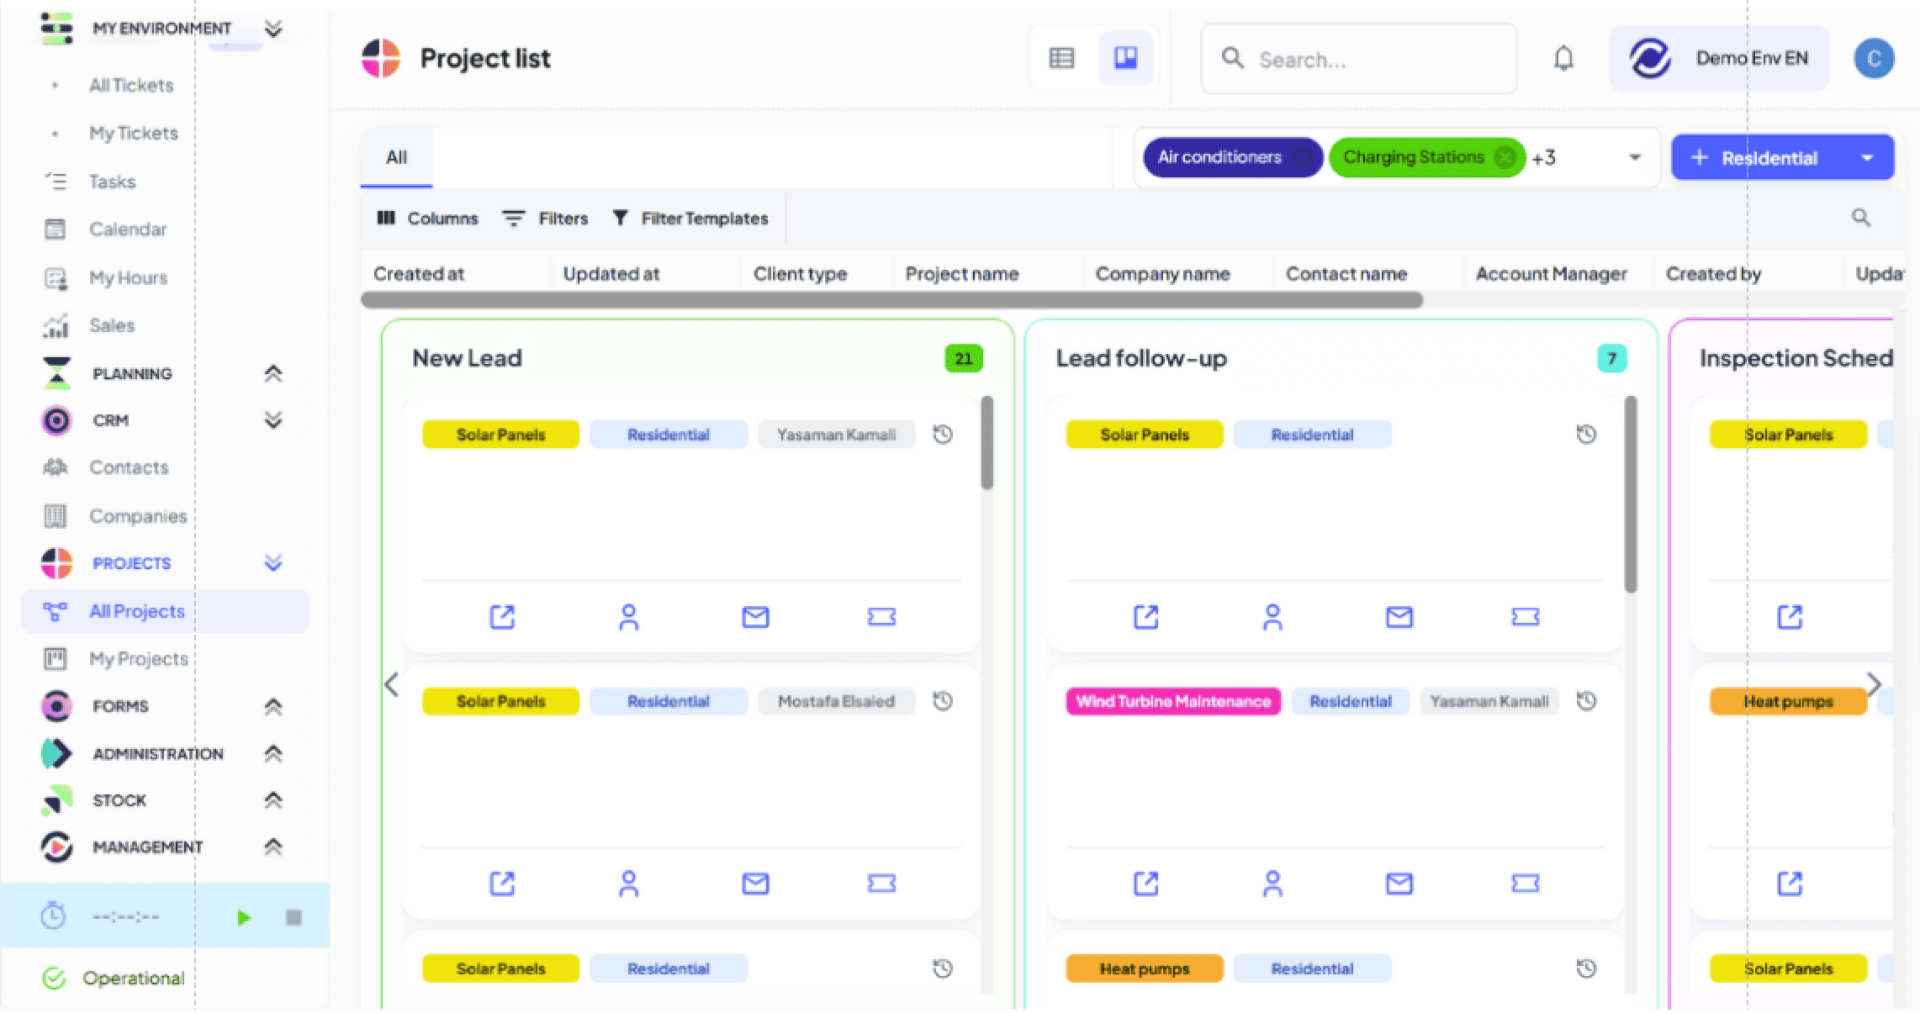Open the notifications bell
The image size is (1920, 1013).
point(1563,59)
